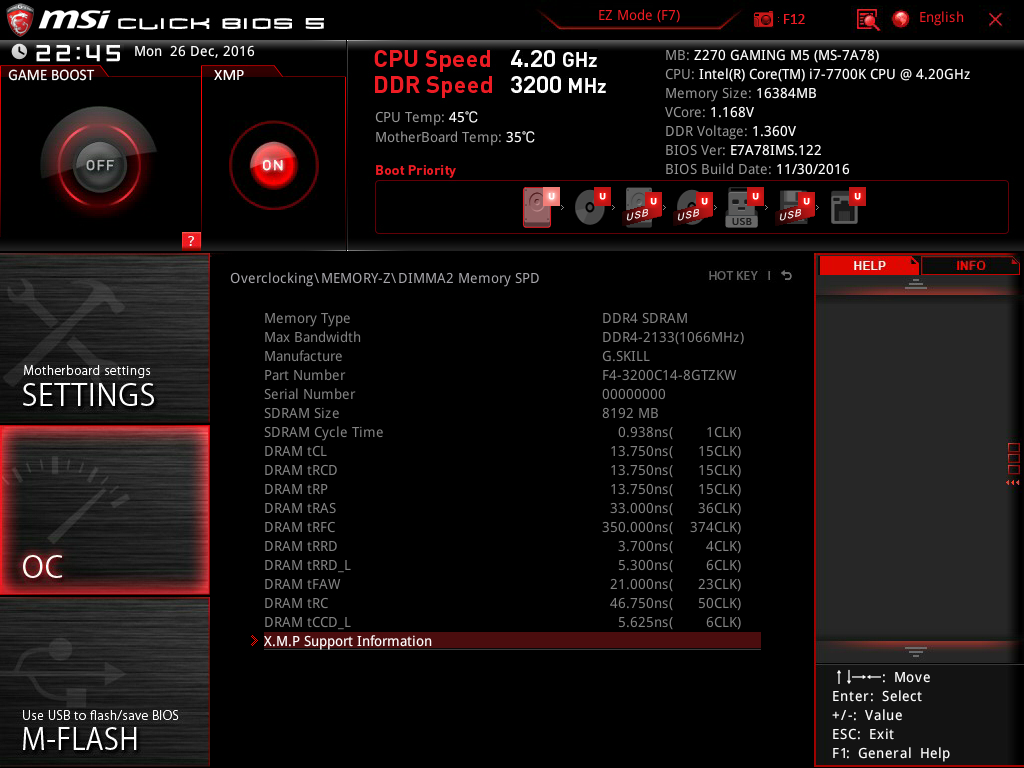Click the DRAM tRAS value 33.000ns
The height and width of the screenshot is (768, 1024).
point(641,508)
